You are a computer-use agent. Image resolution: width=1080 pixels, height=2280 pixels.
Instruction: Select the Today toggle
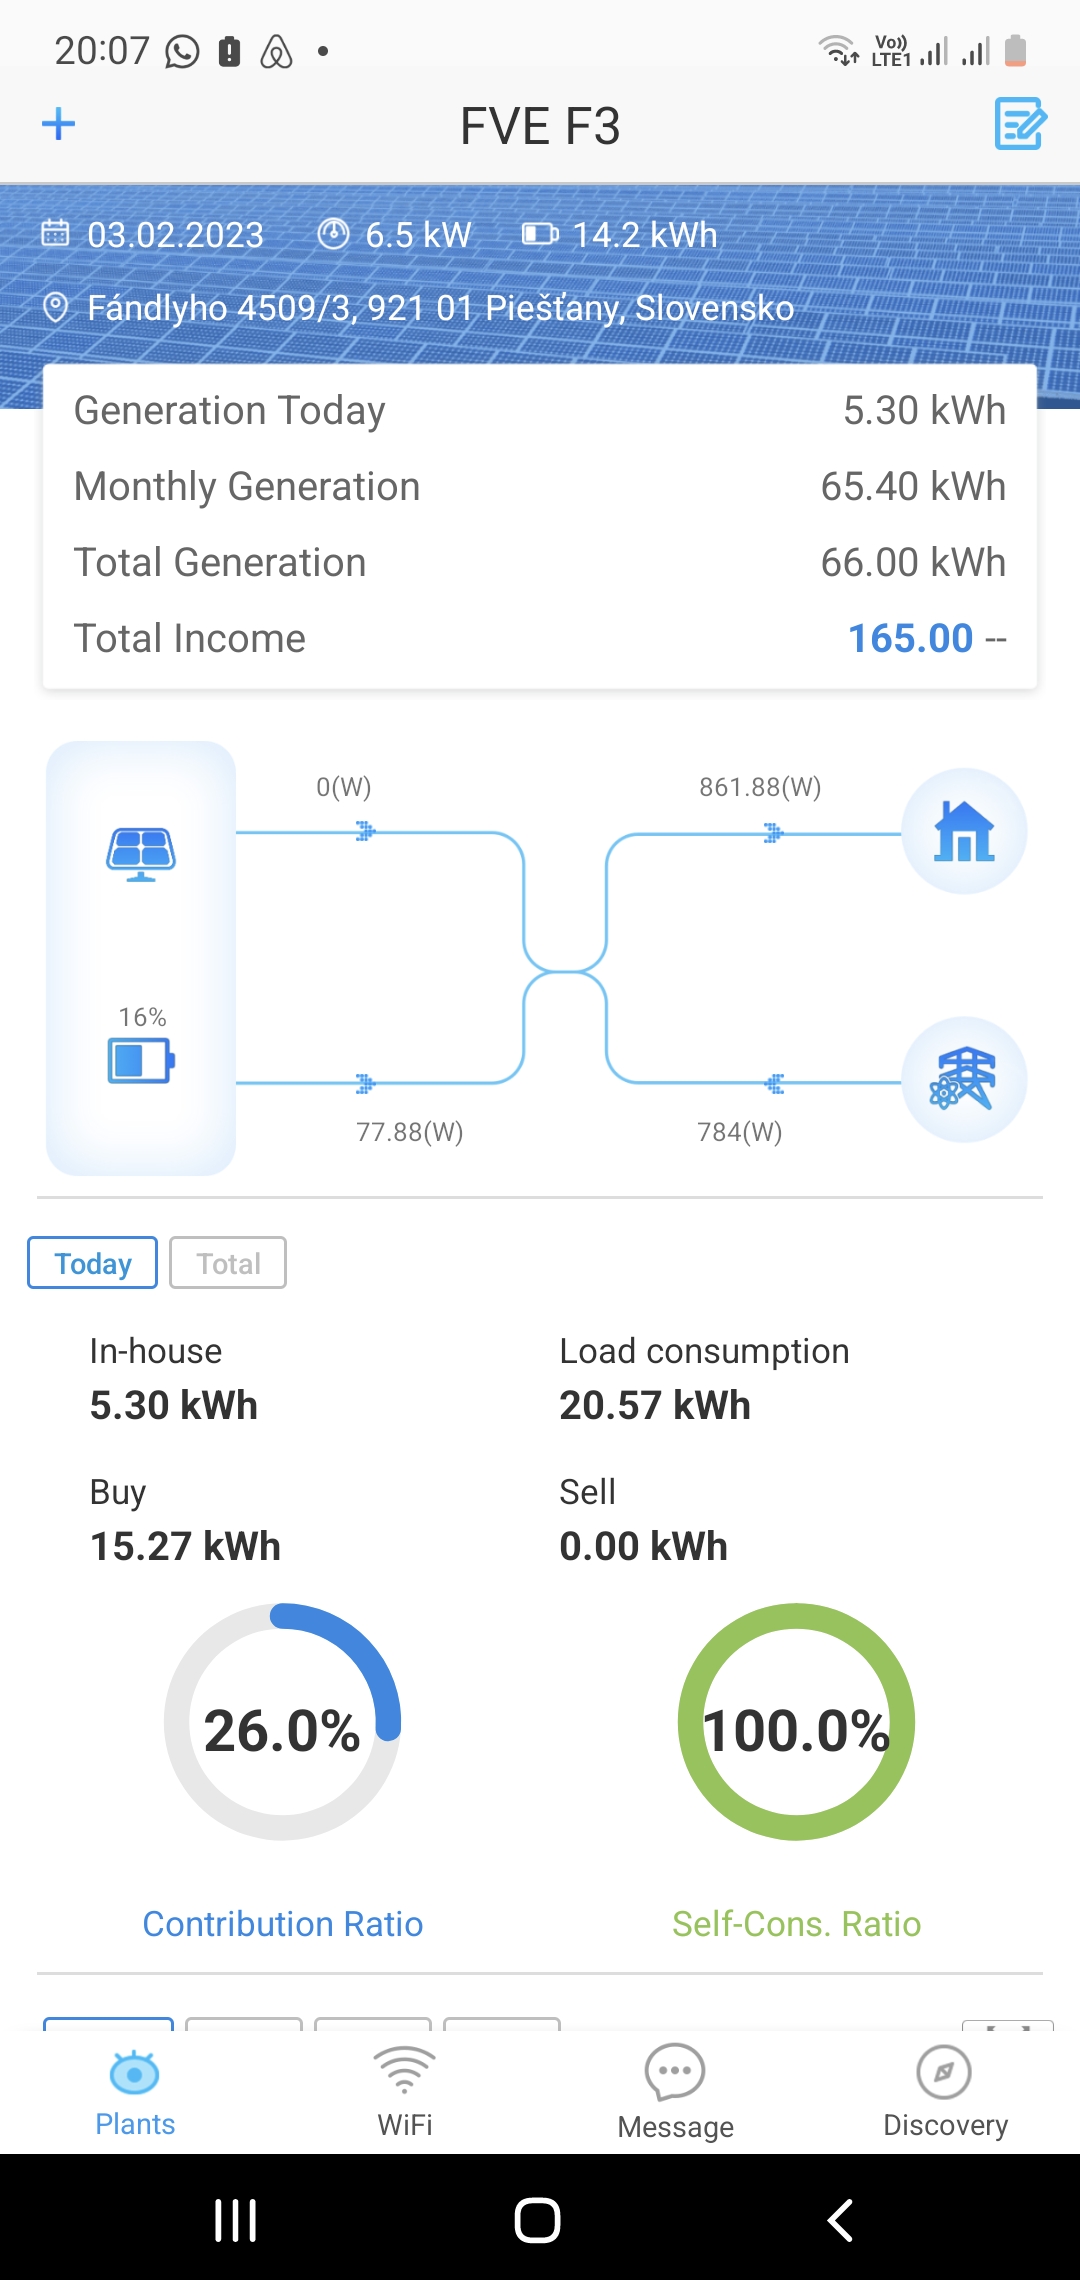pos(92,1263)
